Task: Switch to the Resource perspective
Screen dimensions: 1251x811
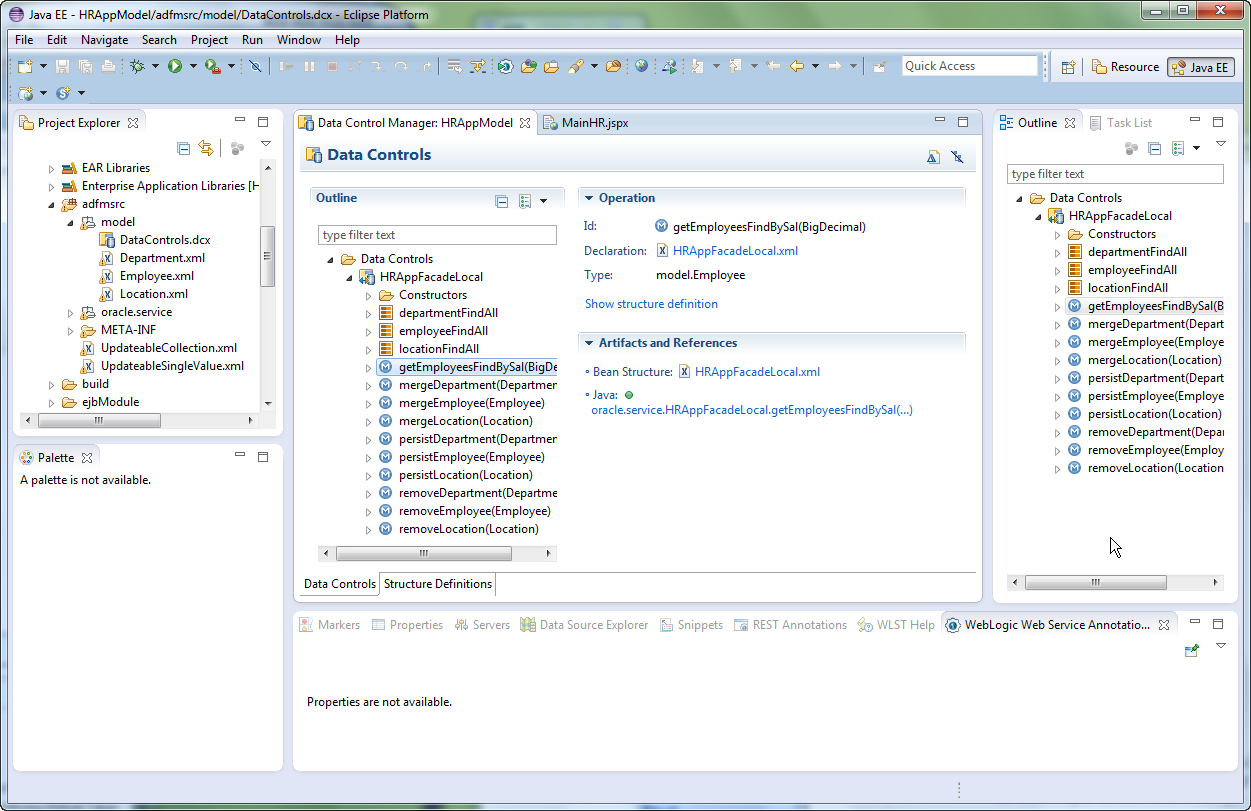Action: pos(1125,67)
